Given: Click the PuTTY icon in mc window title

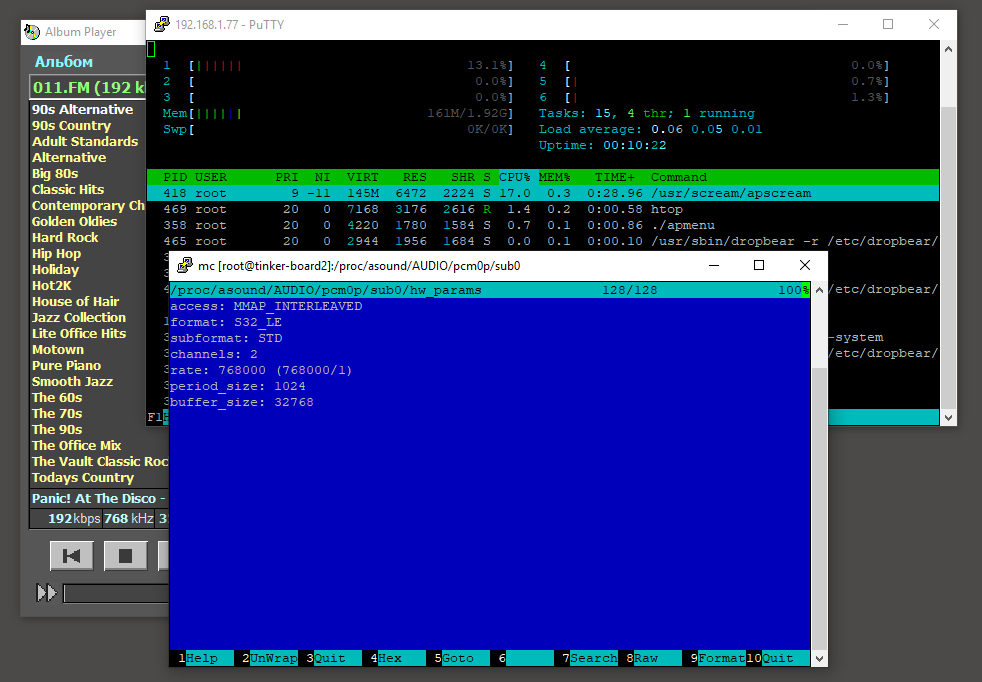Looking at the screenshot, I should pyautogui.click(x=183, y=266).
